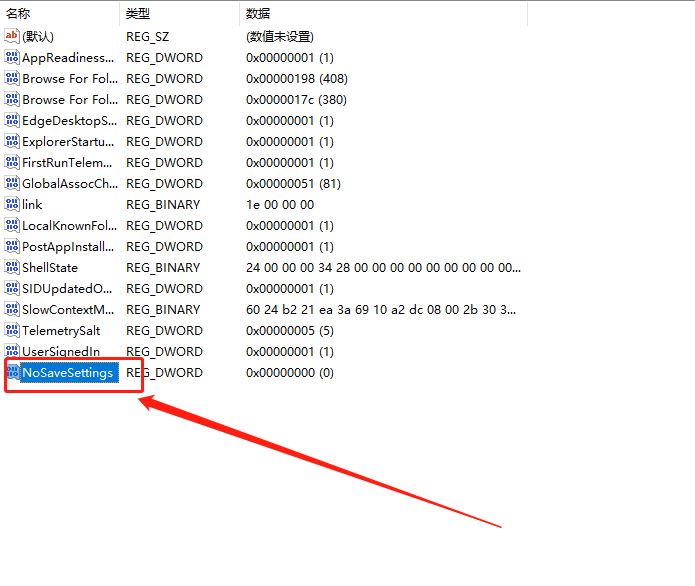Click the ShellState binary icon
The height and width of the screenshot is (586, 695).
point(12,267)
